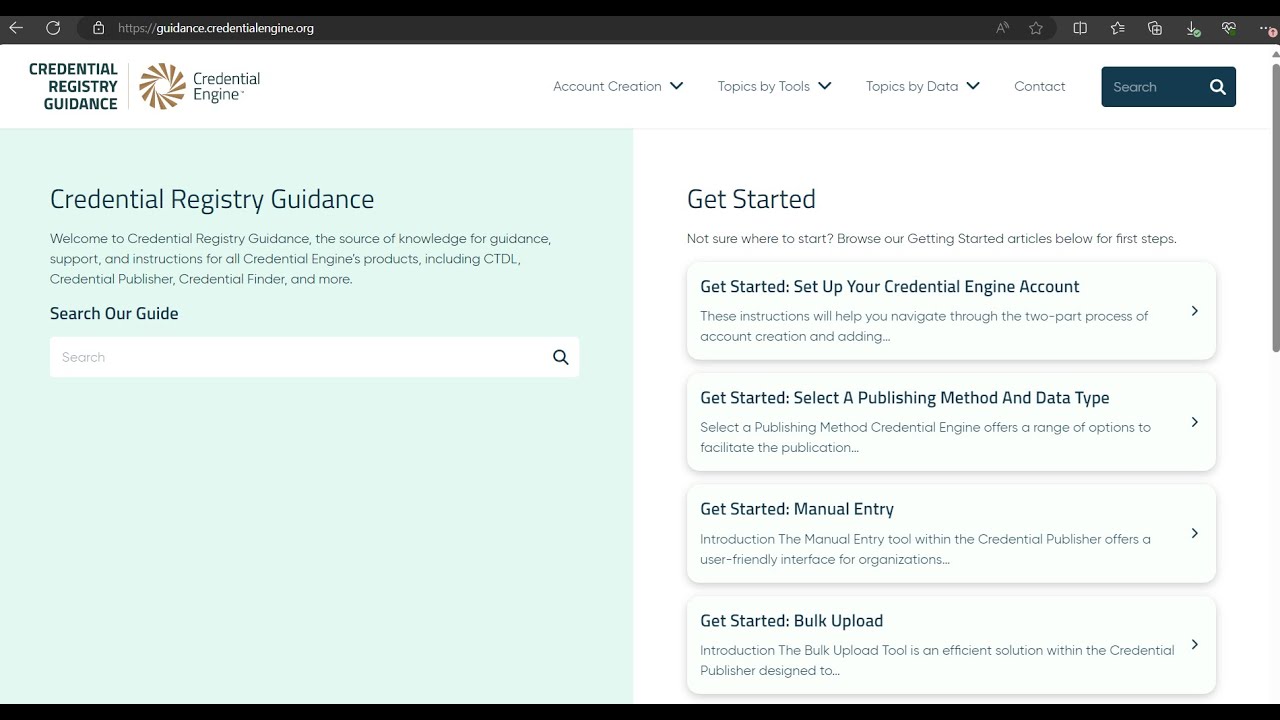
Task: Click the Get Started heading
Action: (x=751, y=199)
